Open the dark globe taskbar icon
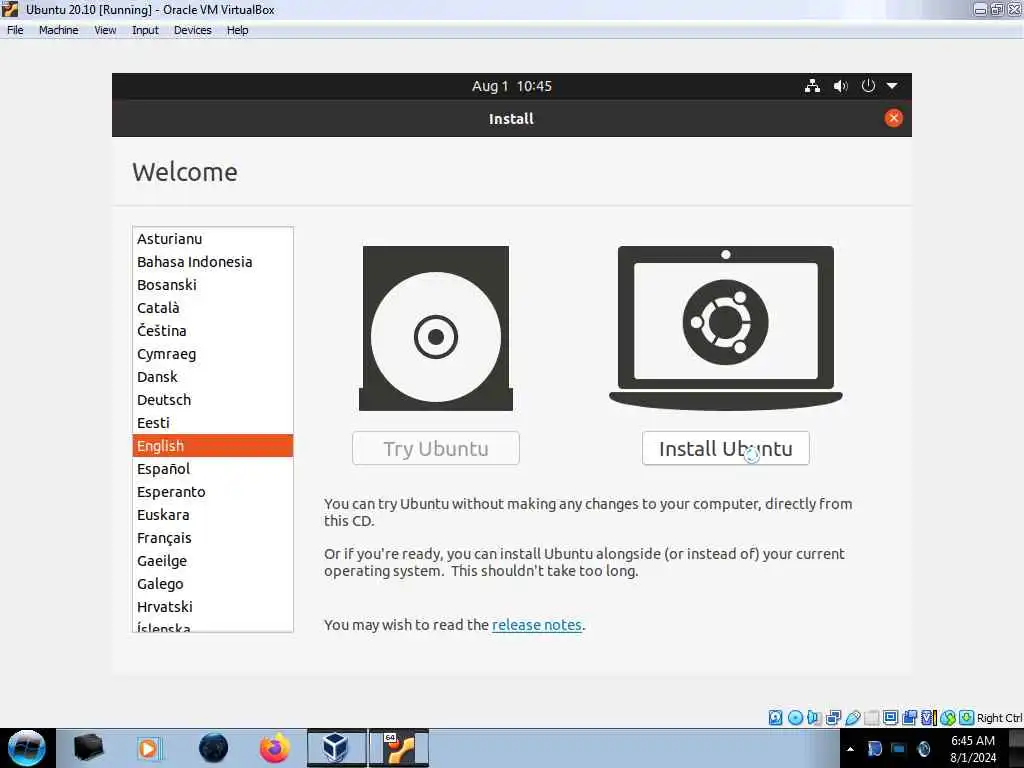Screen dimensions: 1024x768 pyautogui.click(x=213, y=748)
